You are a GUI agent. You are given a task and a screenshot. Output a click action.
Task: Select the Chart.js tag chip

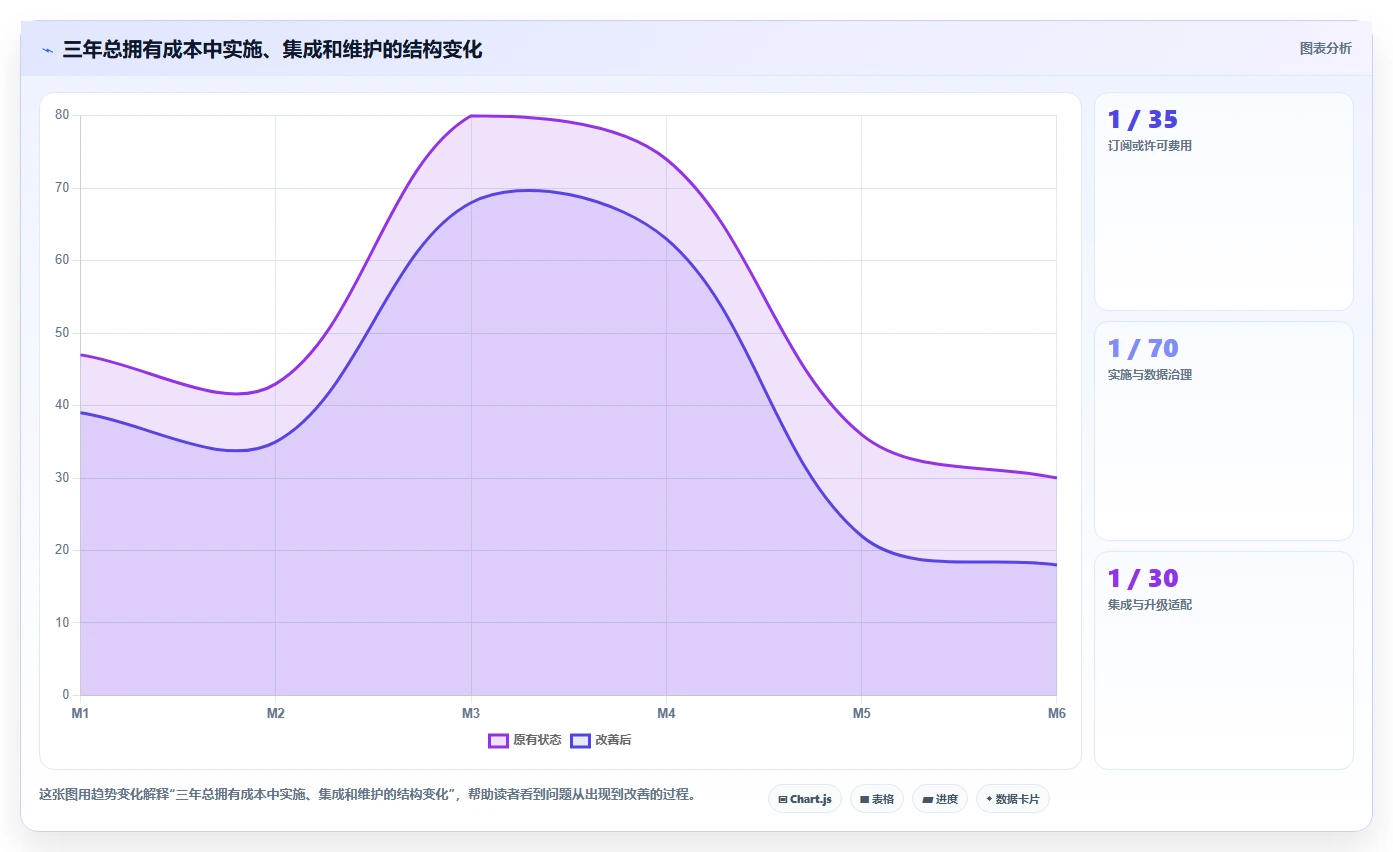(805, 799)
